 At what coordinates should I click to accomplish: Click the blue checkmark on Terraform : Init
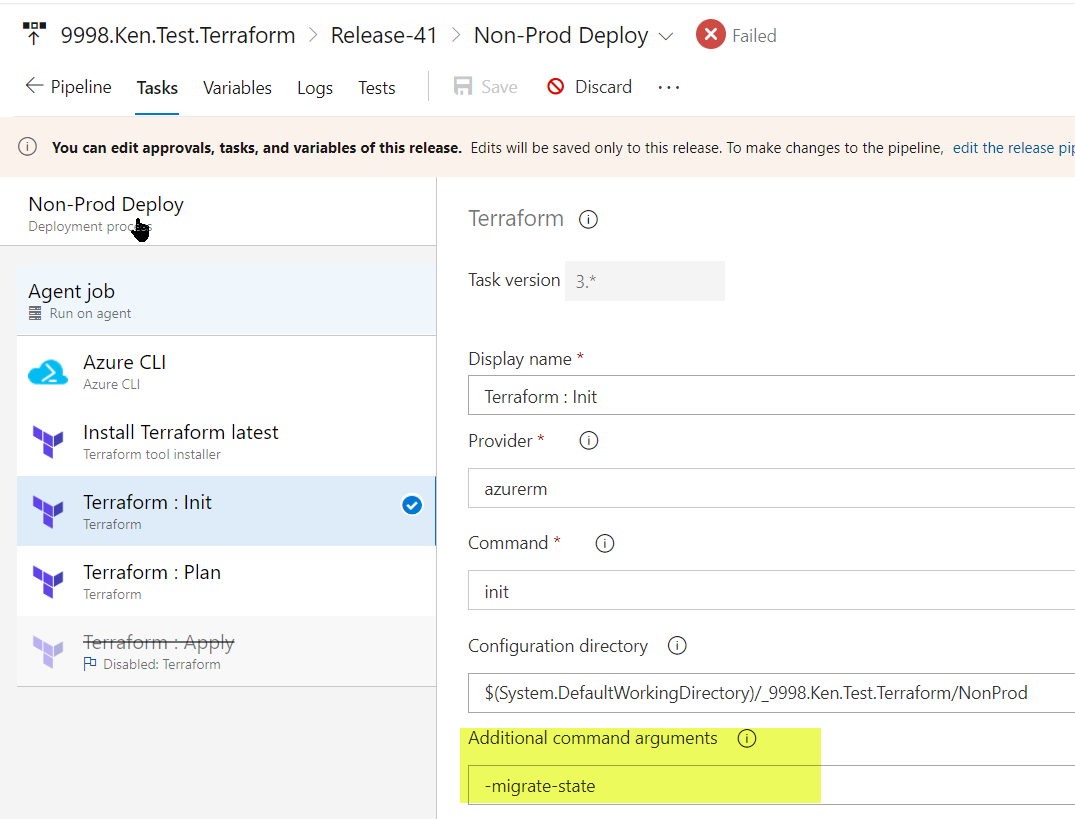tap(412, 505)
